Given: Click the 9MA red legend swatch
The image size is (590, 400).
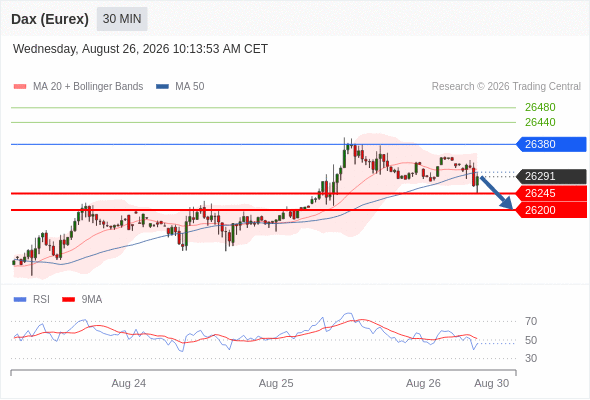Looking at the screenshot, I should (68, 300).
